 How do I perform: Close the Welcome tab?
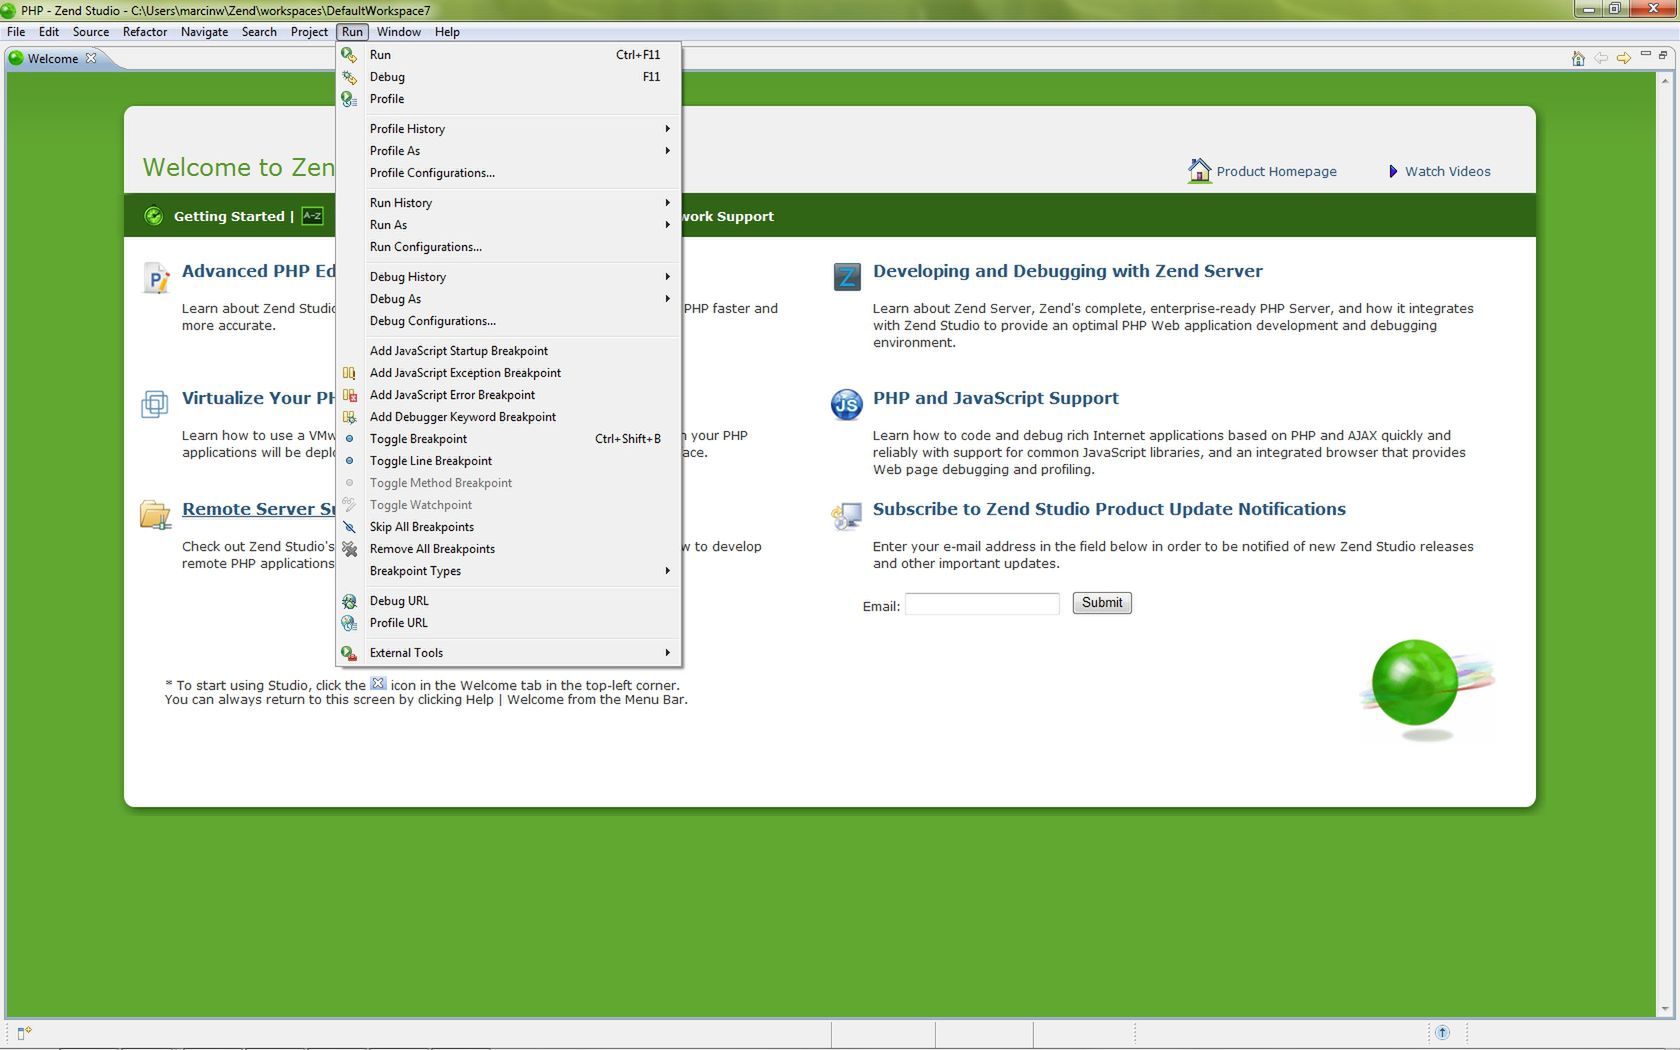coord(91,58)
